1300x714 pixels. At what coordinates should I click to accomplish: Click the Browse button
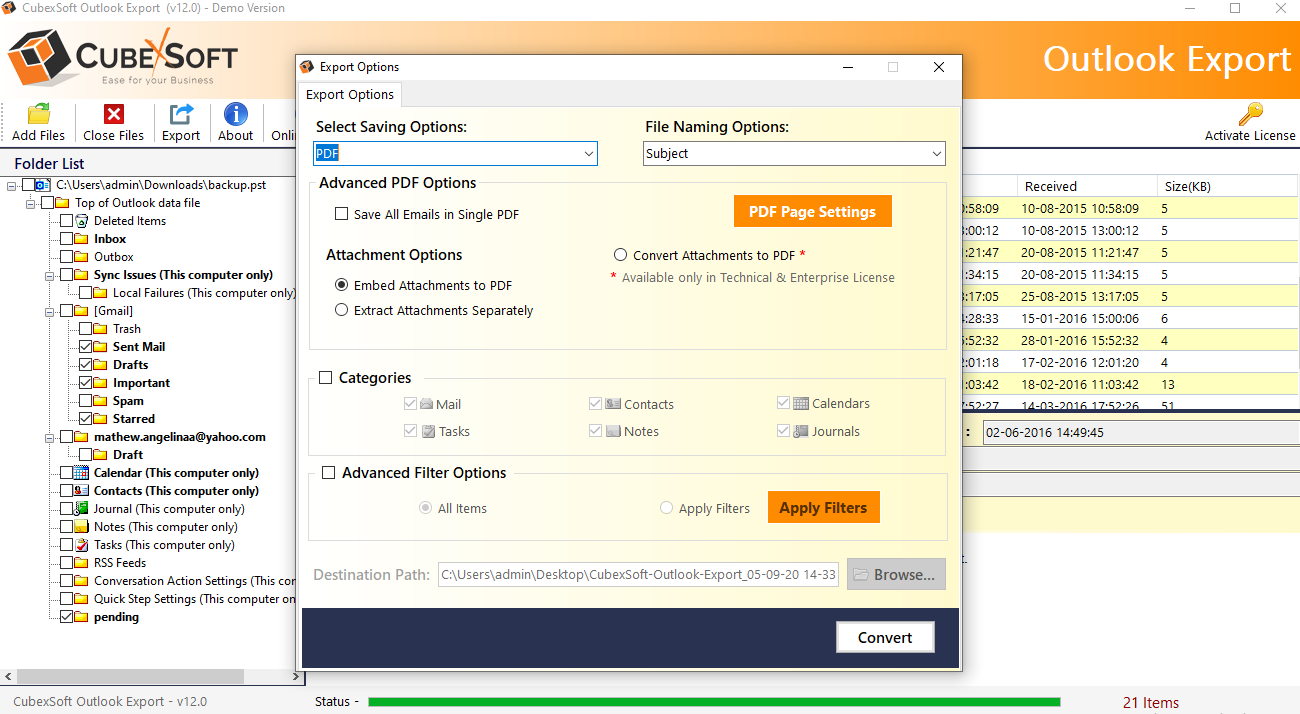pos(896,574)
